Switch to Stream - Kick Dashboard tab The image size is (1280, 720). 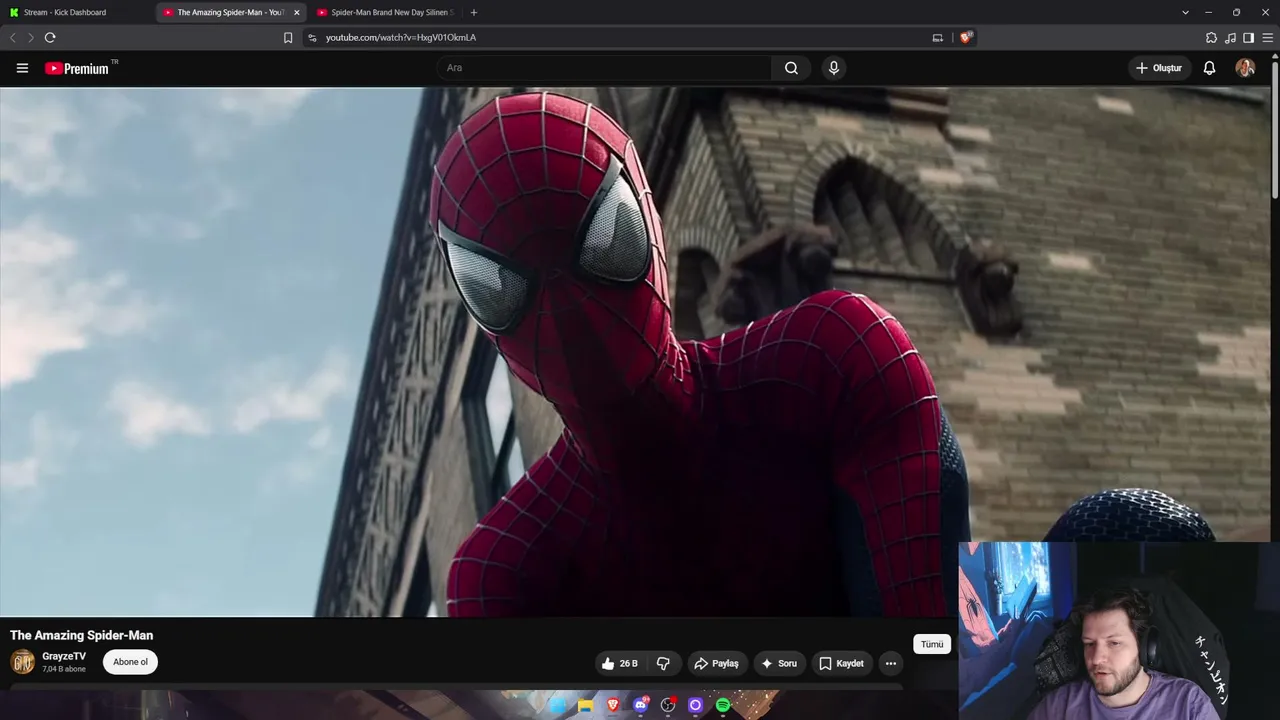click(x=77, y=12)
